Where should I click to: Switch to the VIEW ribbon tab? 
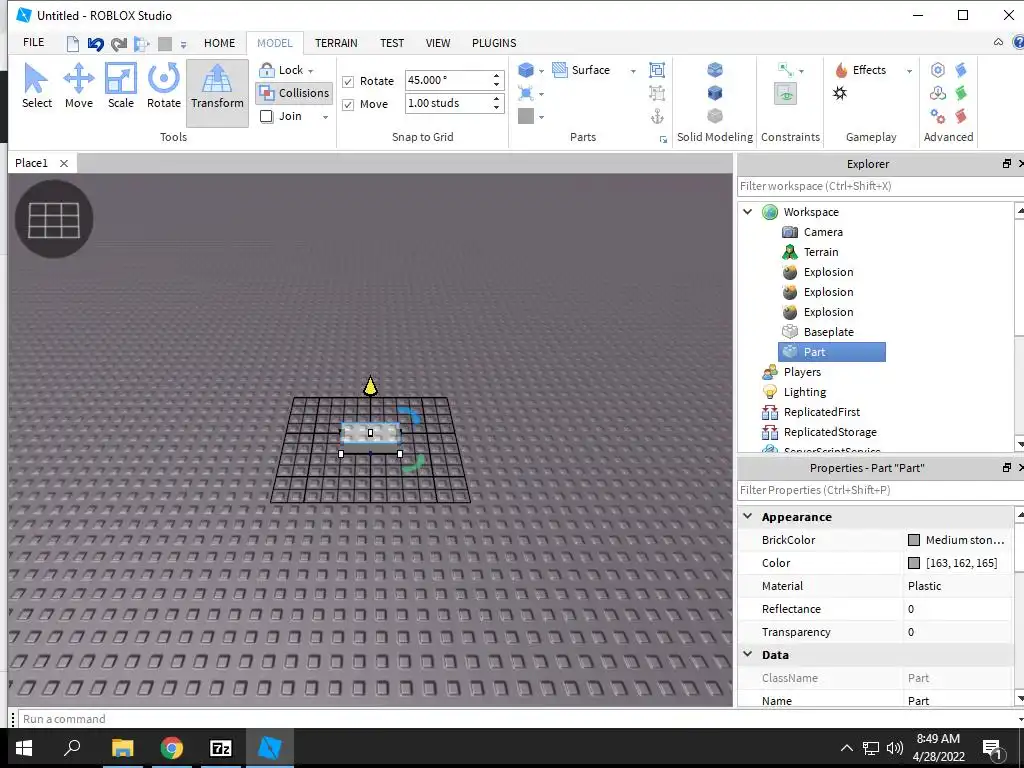point(438,43)
